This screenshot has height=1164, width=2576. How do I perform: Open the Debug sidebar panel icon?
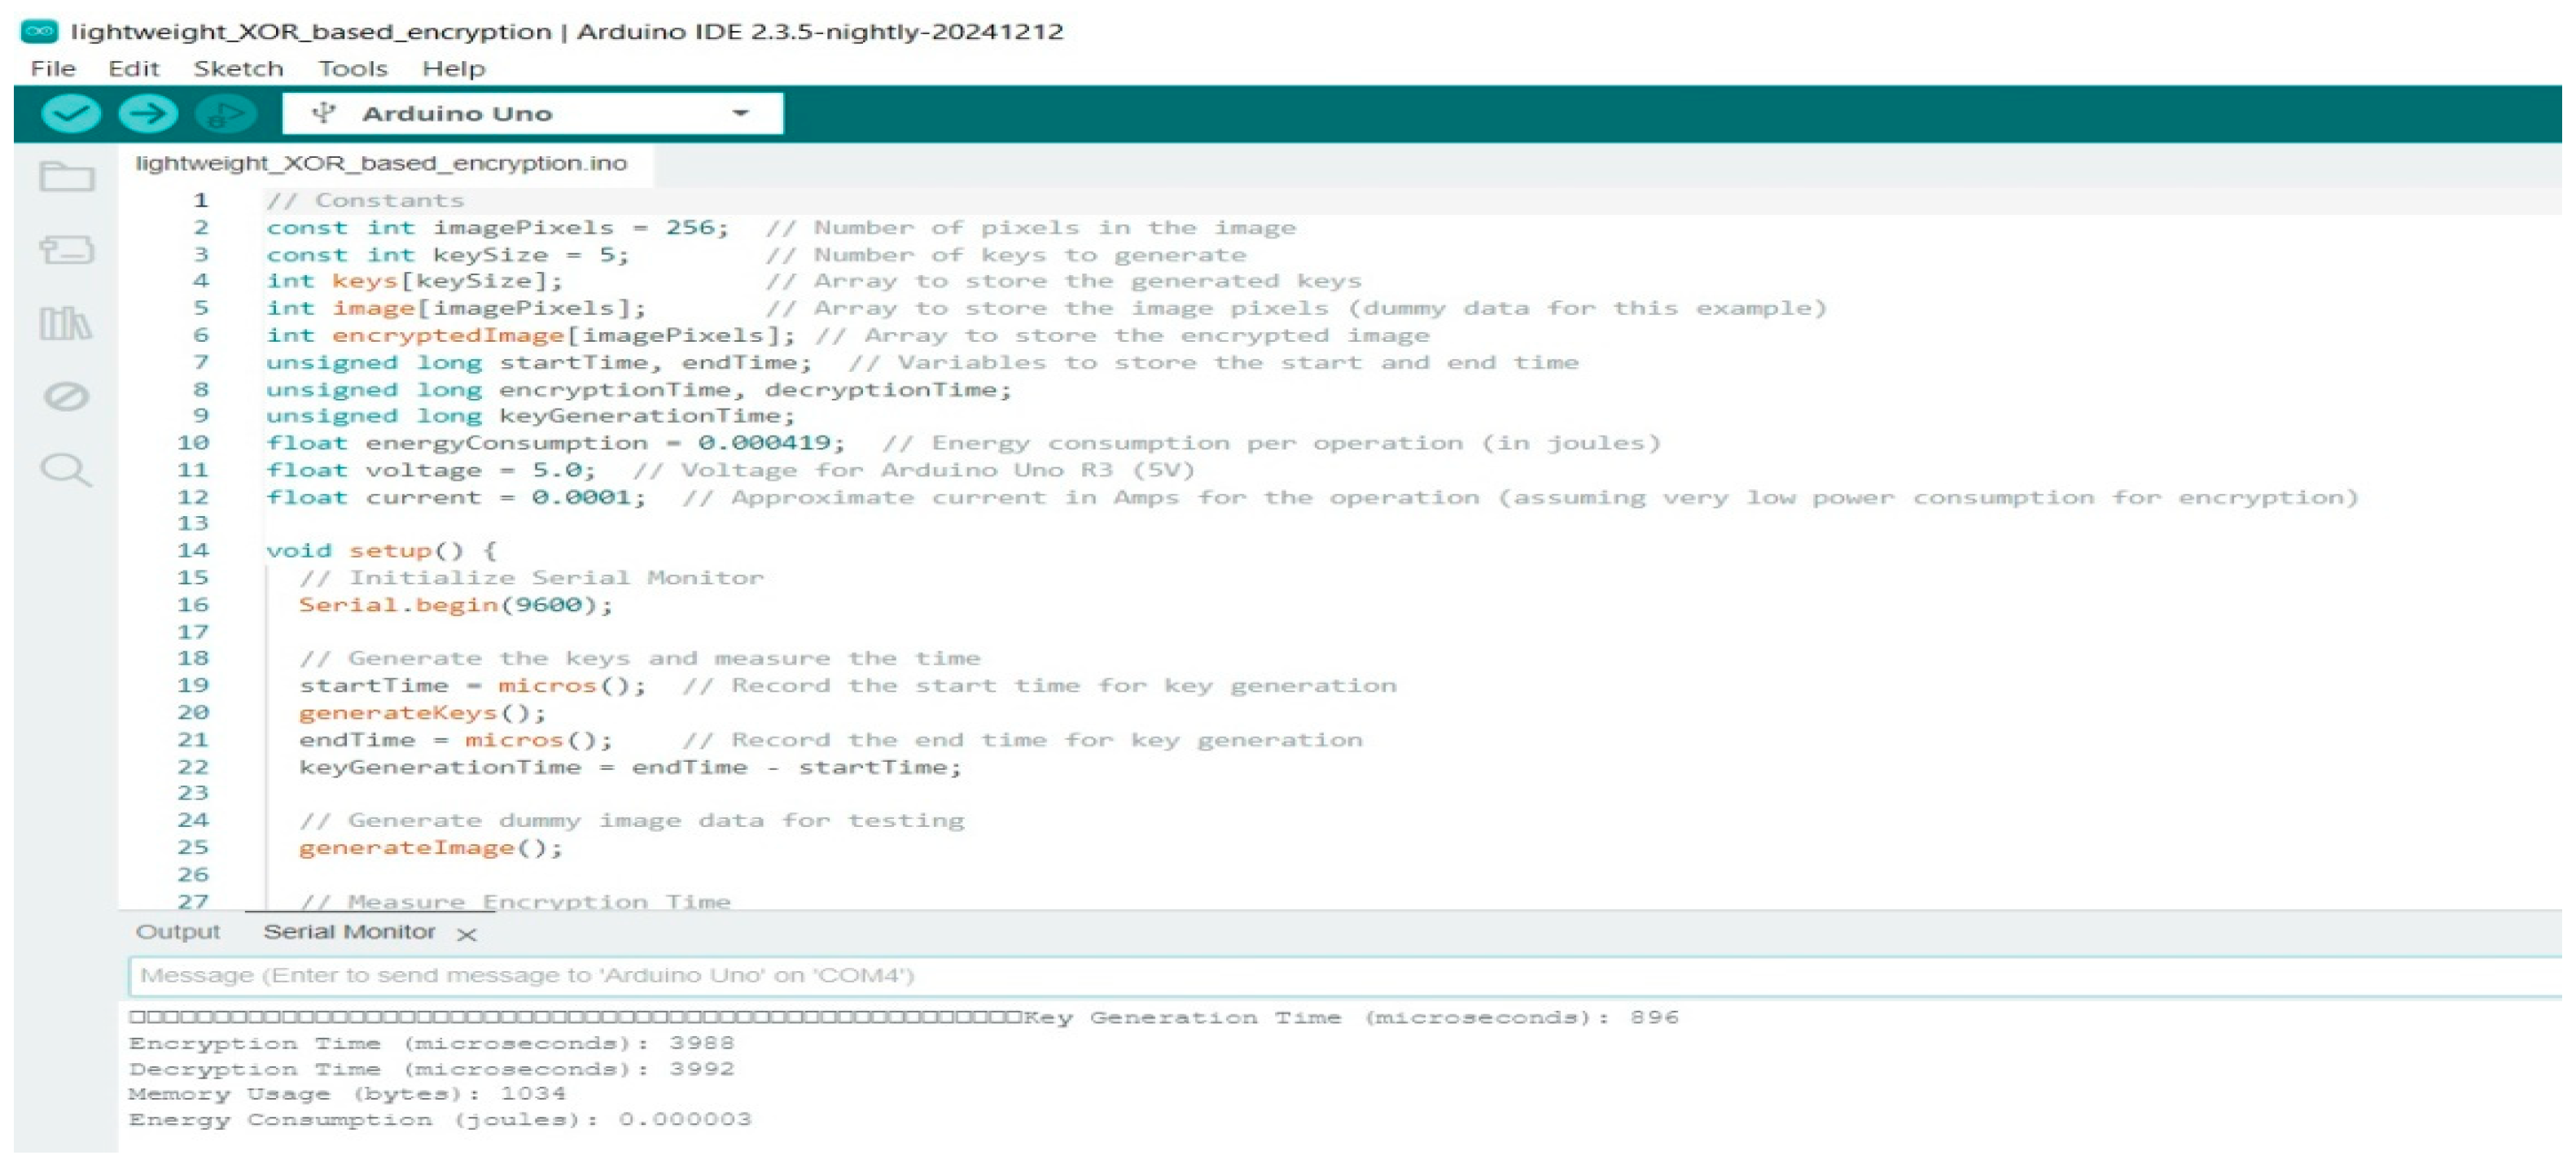click(67, 397)
